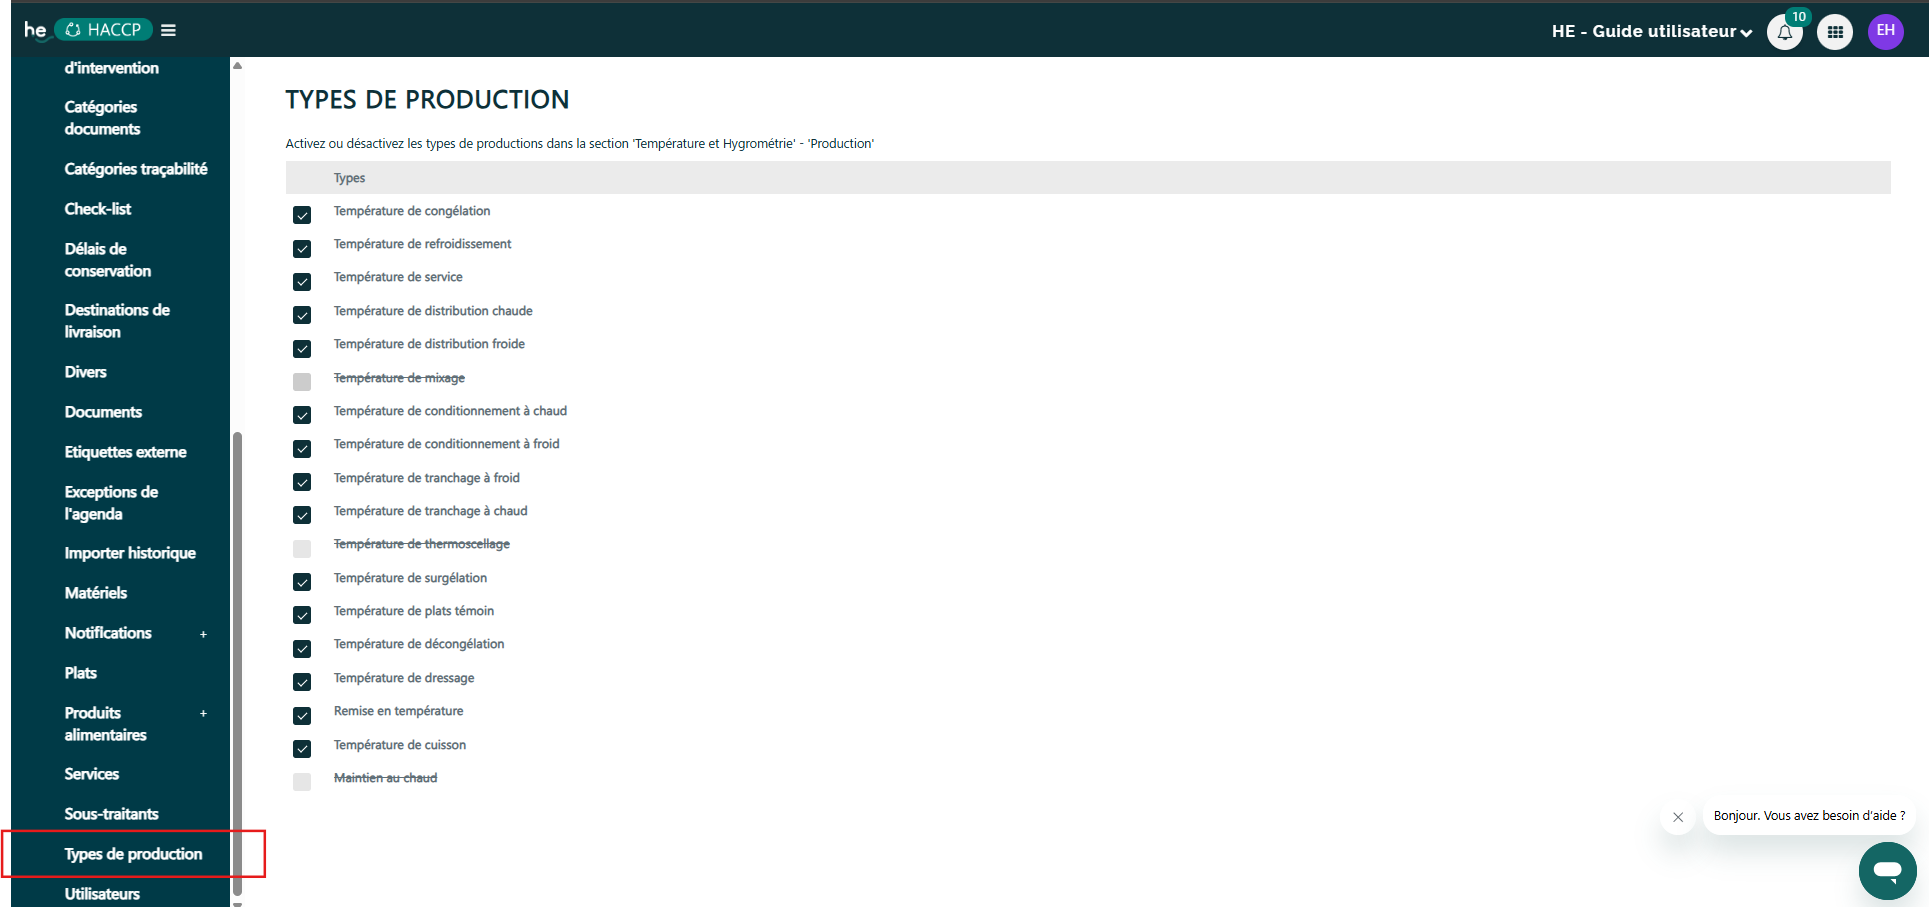
Task: Open Catégories traçabilité in sidebar
Action: [136, 169]
